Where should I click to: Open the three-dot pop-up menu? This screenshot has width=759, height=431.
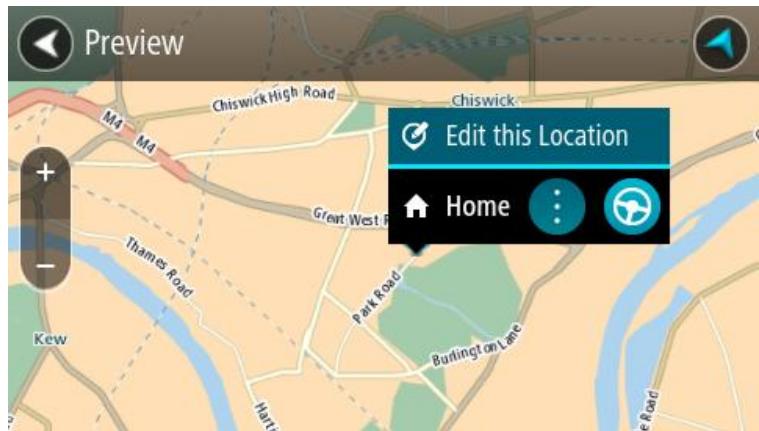click(x=557, y=207)
